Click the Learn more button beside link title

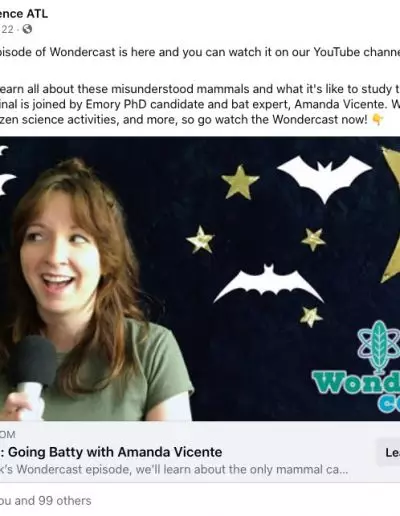pyautogui.click(x=389, y=452)
